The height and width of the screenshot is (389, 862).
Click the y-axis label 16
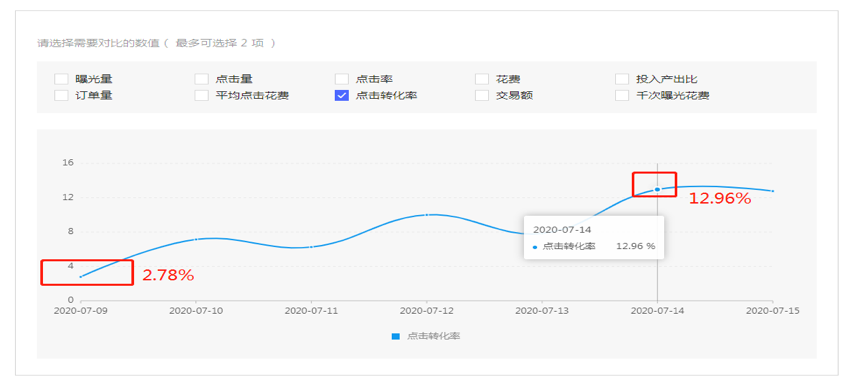[x=69, y=163]
